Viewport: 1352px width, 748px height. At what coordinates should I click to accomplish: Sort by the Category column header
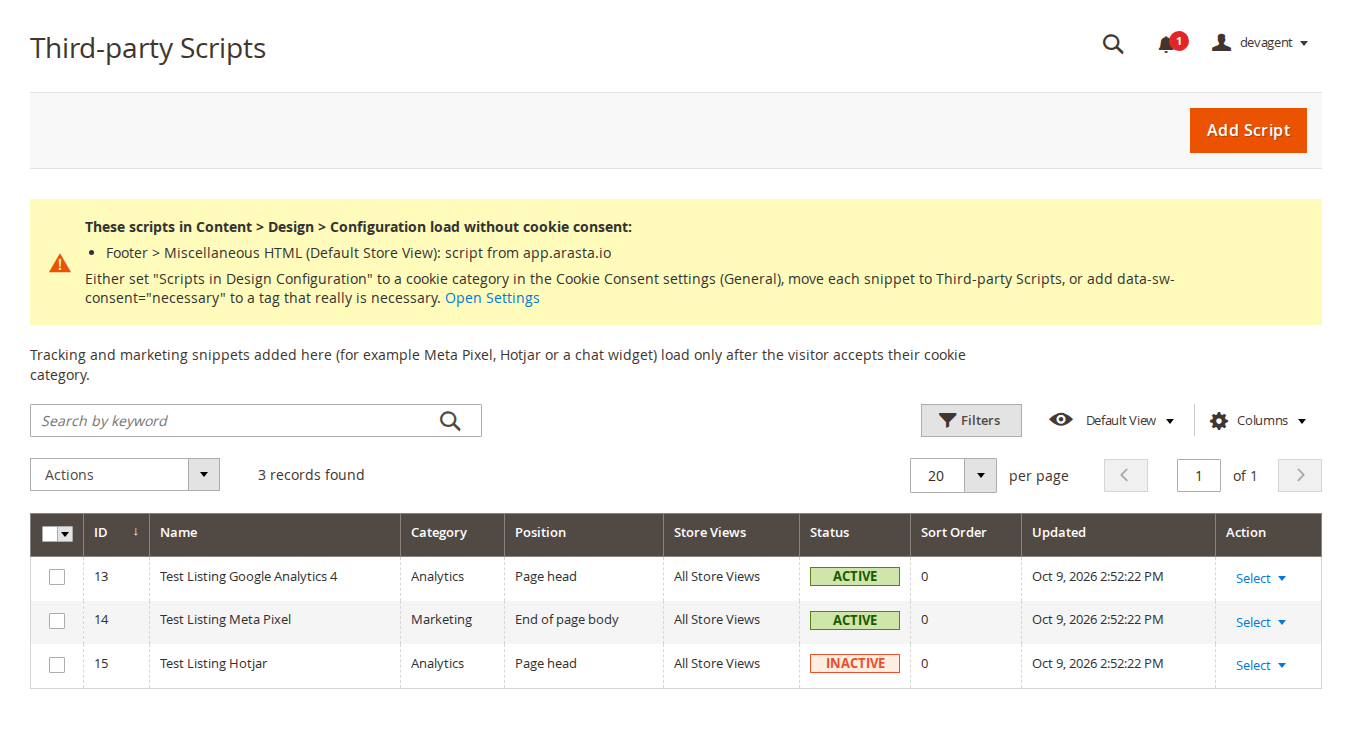click(452, 533)
